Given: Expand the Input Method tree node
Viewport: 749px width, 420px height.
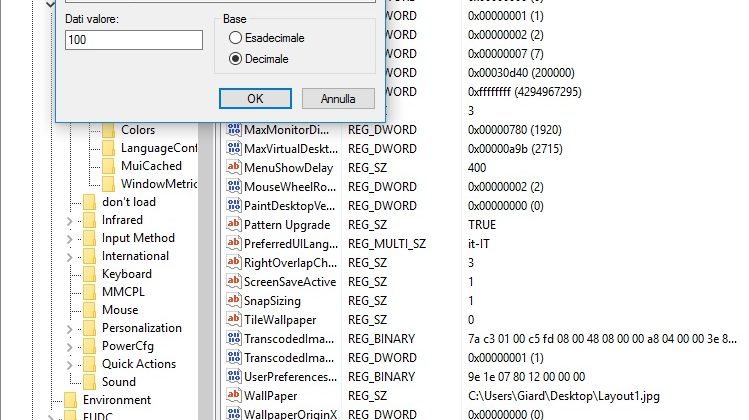Looking at the screenshot, I should click(70, 238).
